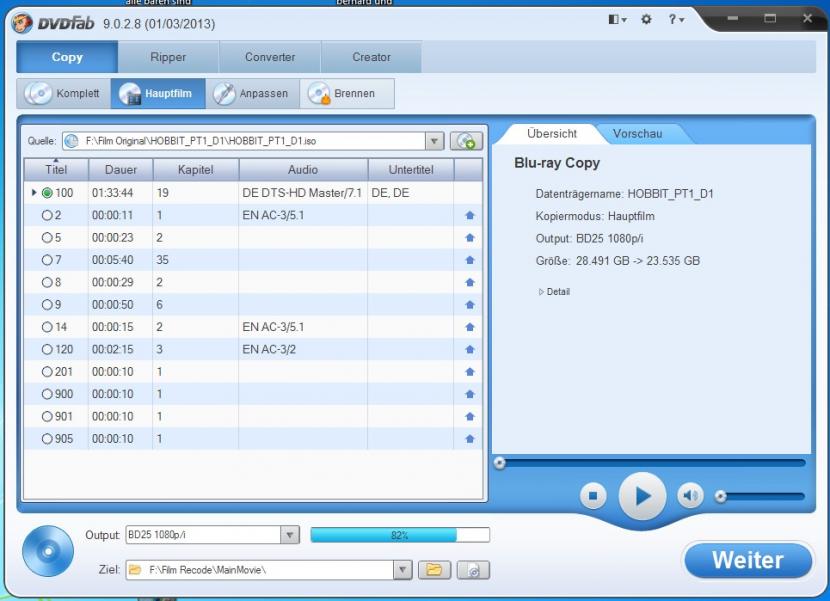Click the Untertitel column header
The image size is (830, 601).
pos(411,170)
